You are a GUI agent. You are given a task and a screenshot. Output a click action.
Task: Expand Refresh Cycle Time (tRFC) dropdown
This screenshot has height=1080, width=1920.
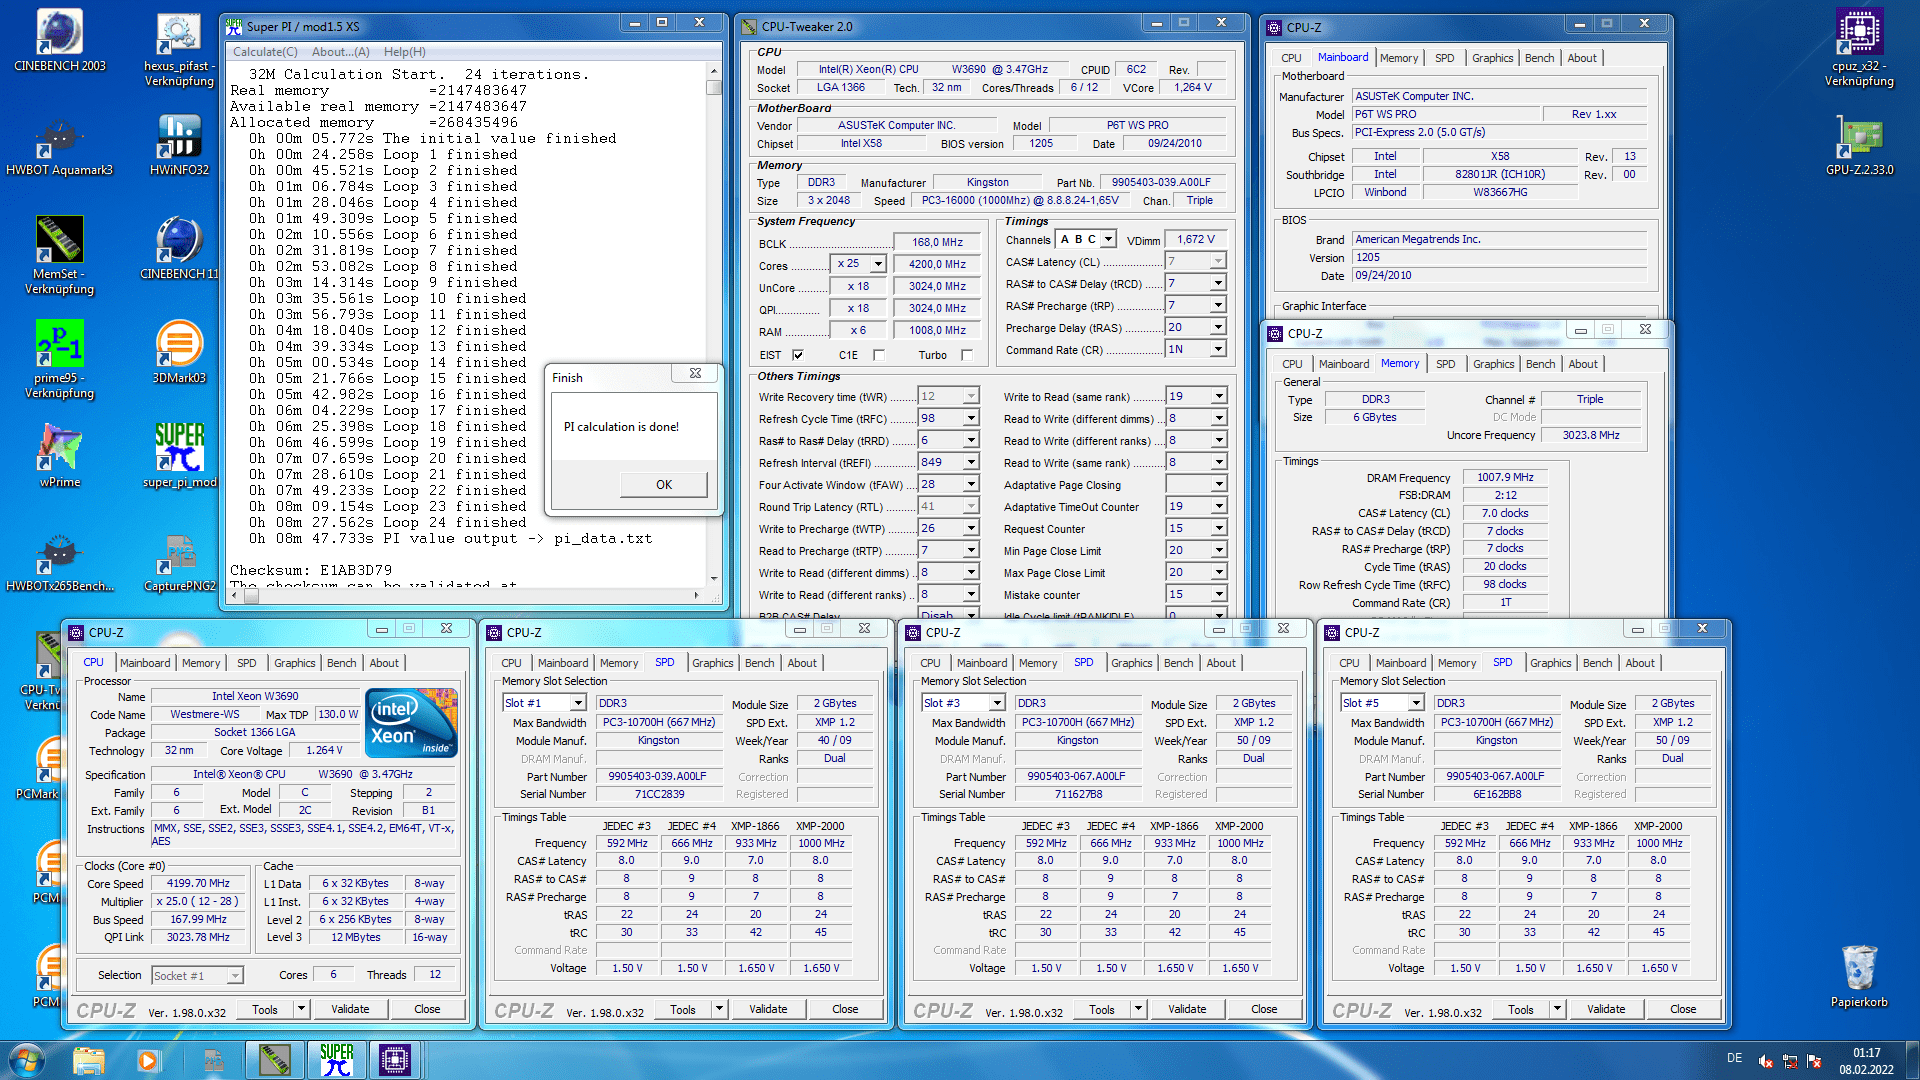(970, 419)
